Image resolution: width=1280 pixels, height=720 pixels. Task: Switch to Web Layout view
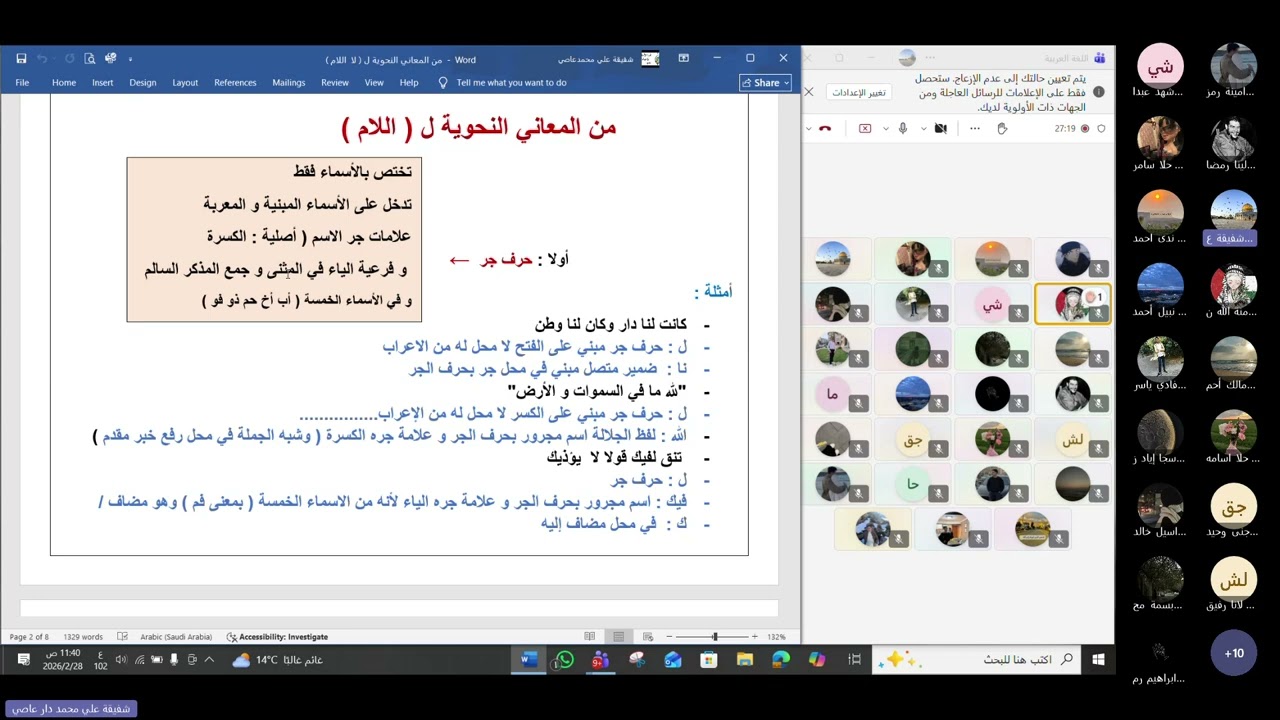pos(648,636)
